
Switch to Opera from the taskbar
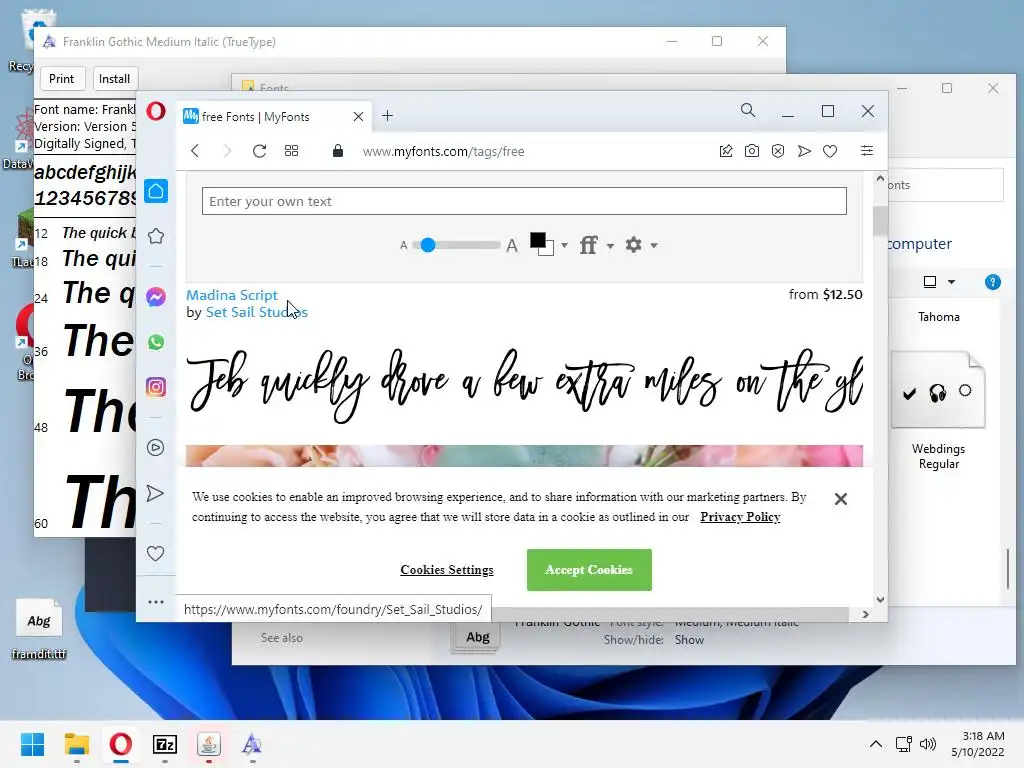pyautogui.click(x=121, y=744)
